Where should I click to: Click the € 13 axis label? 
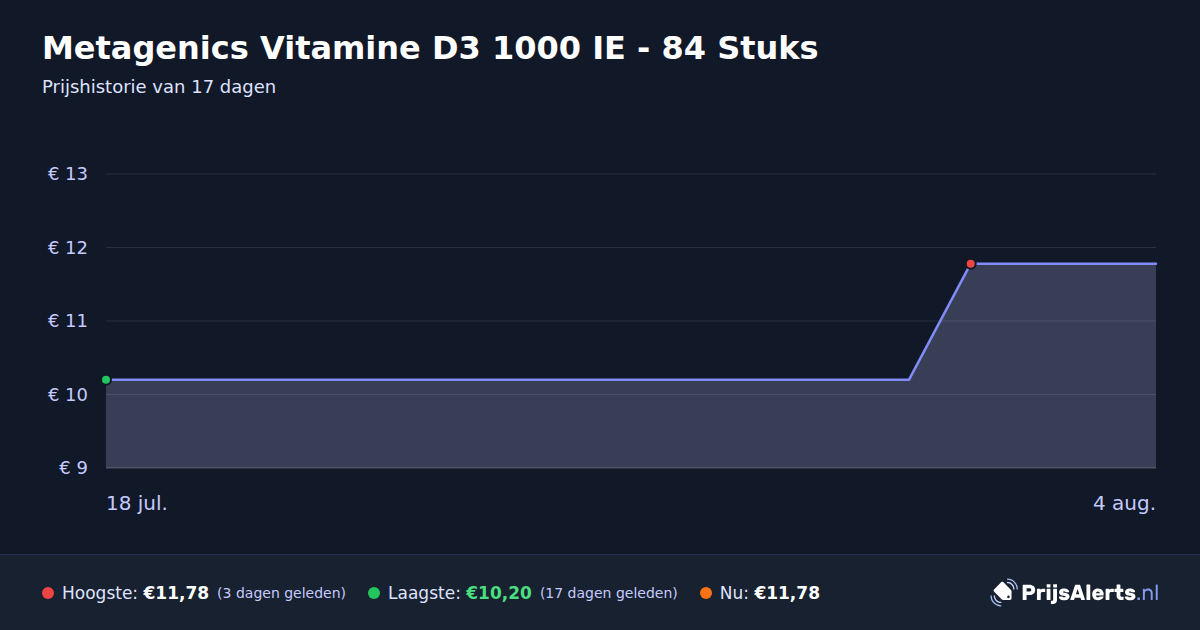pos(68,174)
